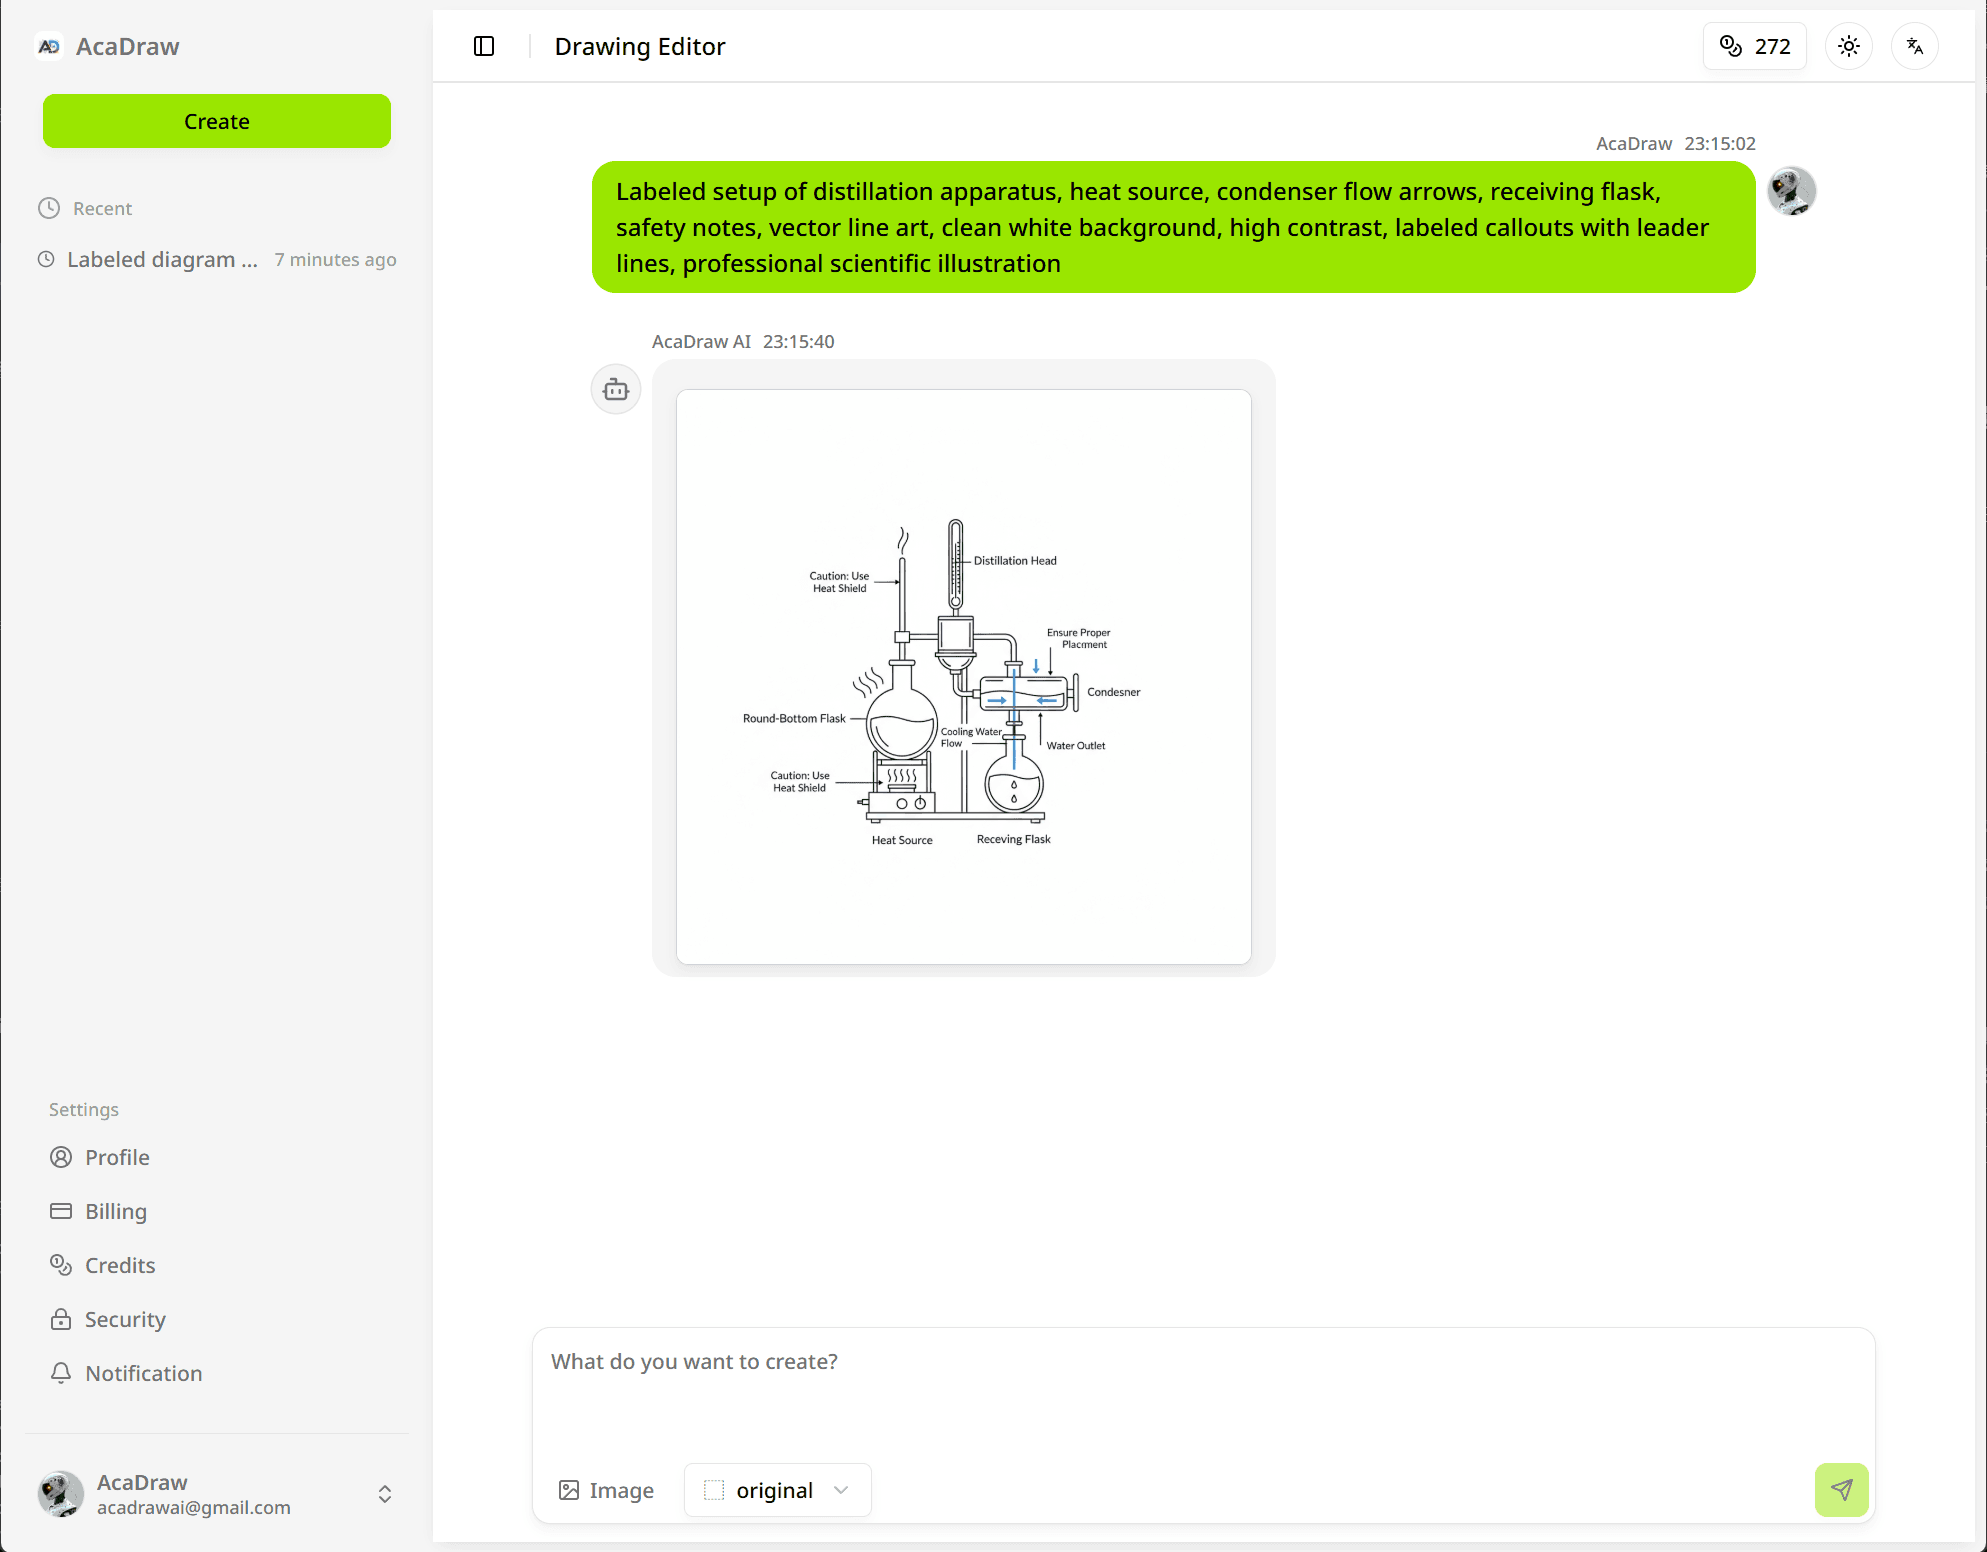This screenshot has width=1987, height=1552.
Task: Open the original aspect ratio dropdown
Action: coord(777,1490)
